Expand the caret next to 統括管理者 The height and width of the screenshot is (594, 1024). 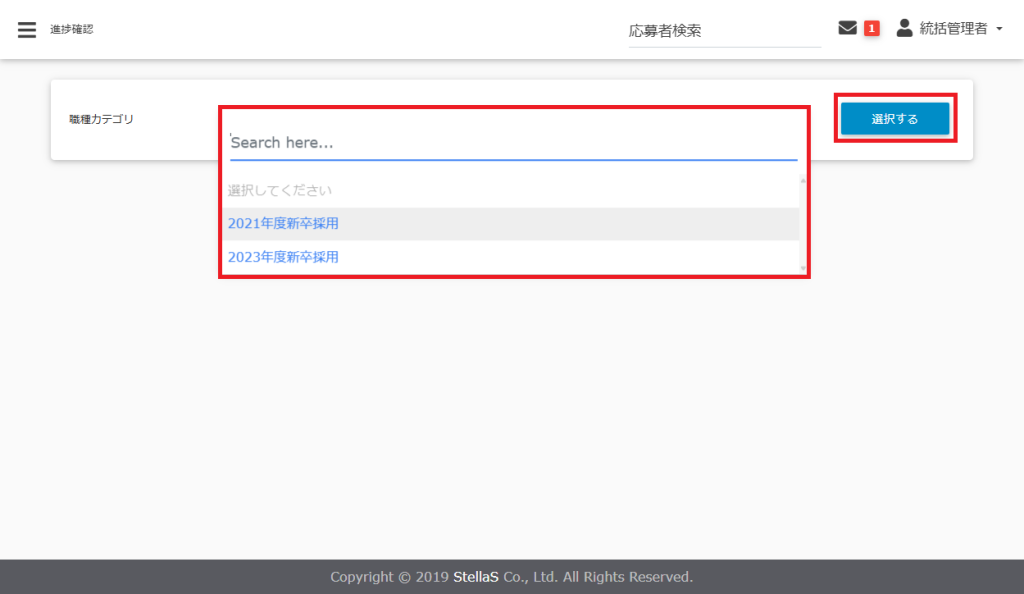[x=999, y=30]
